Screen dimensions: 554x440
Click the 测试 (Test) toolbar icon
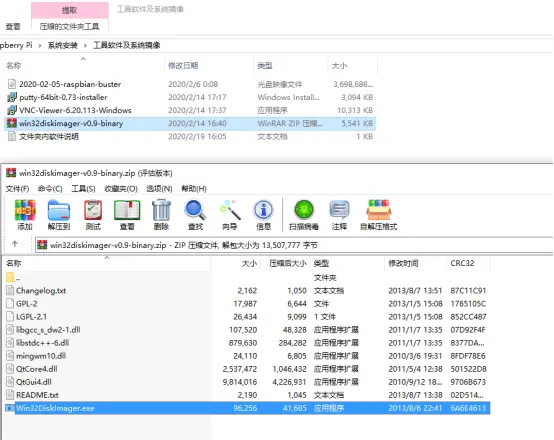pyautogui.click(x=93, y=210)
